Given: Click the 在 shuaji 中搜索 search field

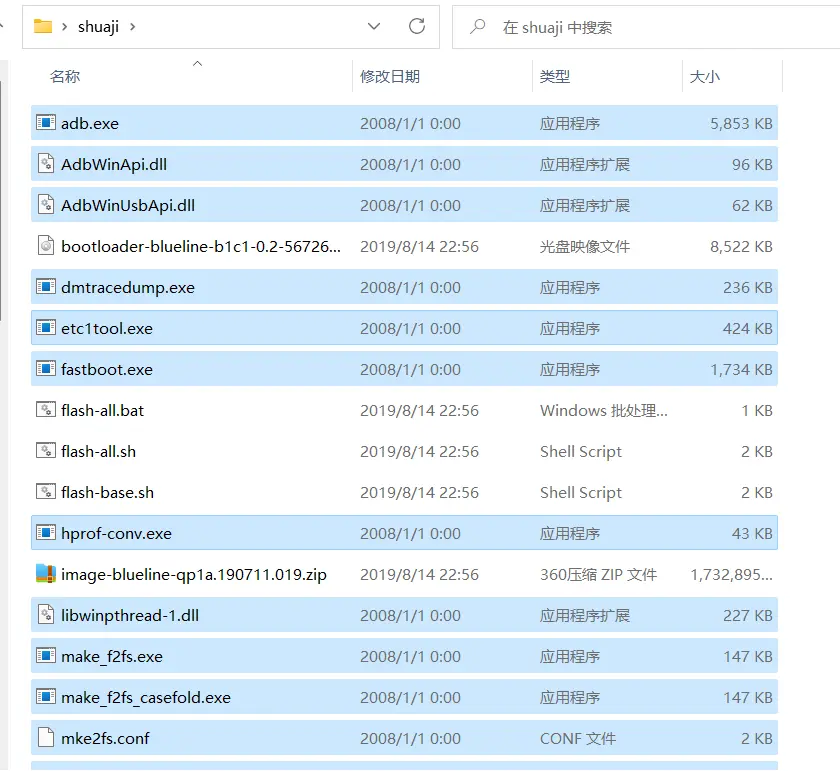Looking at the screenshot, I should [646, 27].
